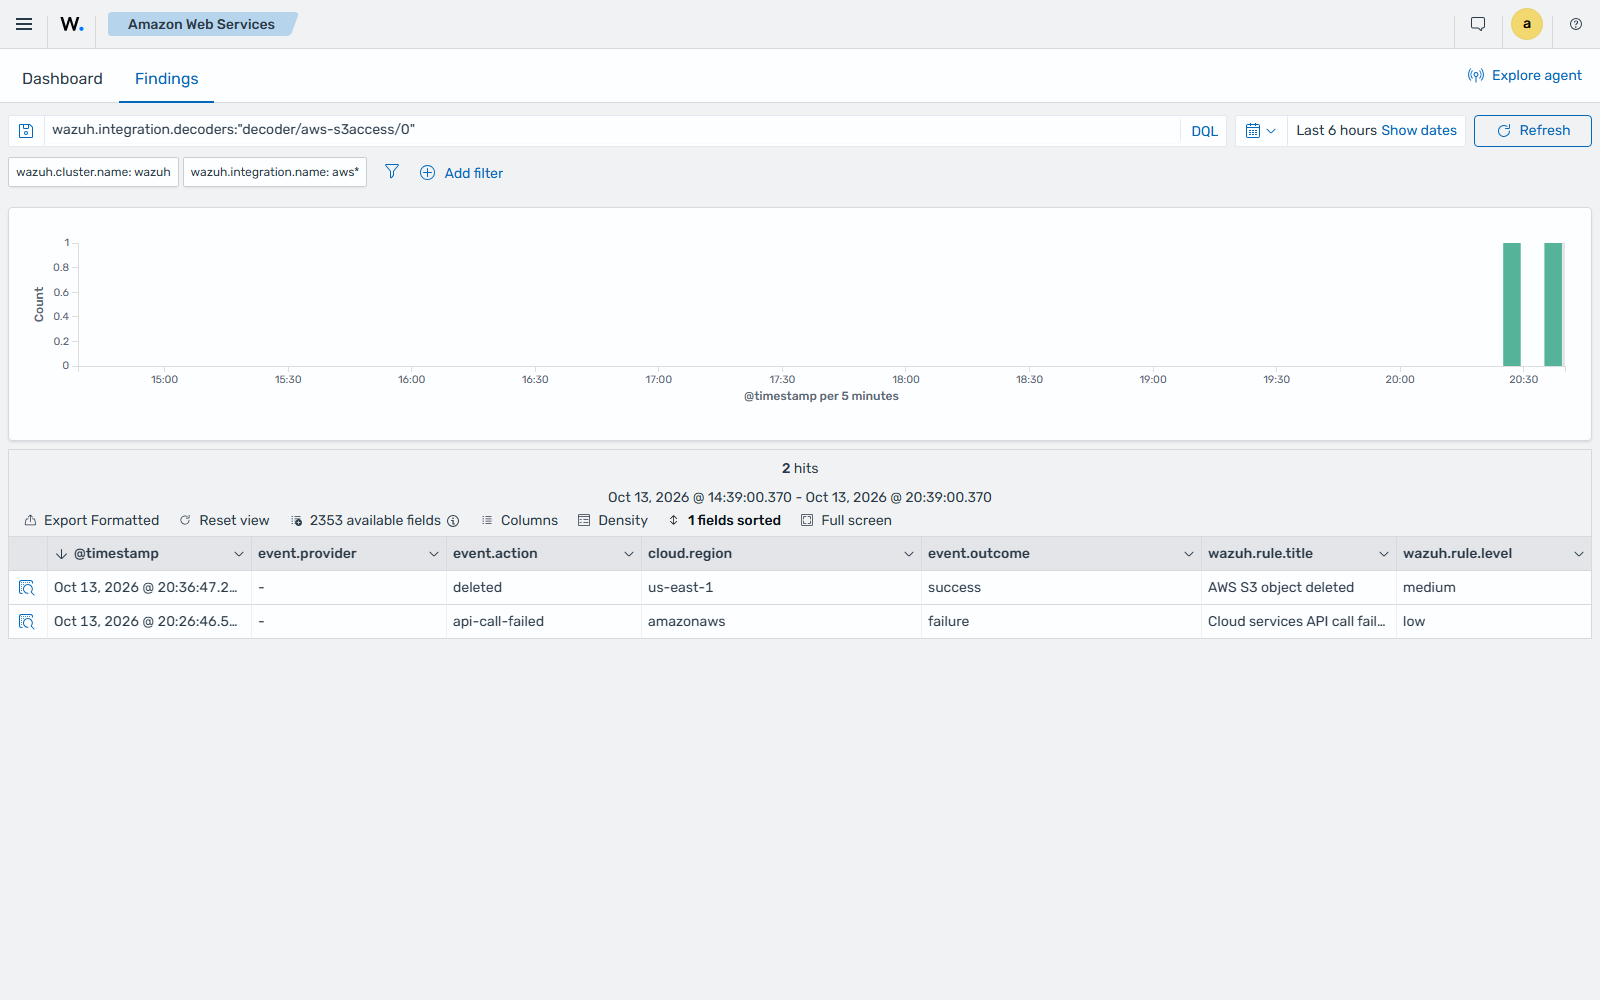Inspect document for 20:26:46 row
The image size is (1600, 1000).
pyautogui.click(x=27, y=622)
